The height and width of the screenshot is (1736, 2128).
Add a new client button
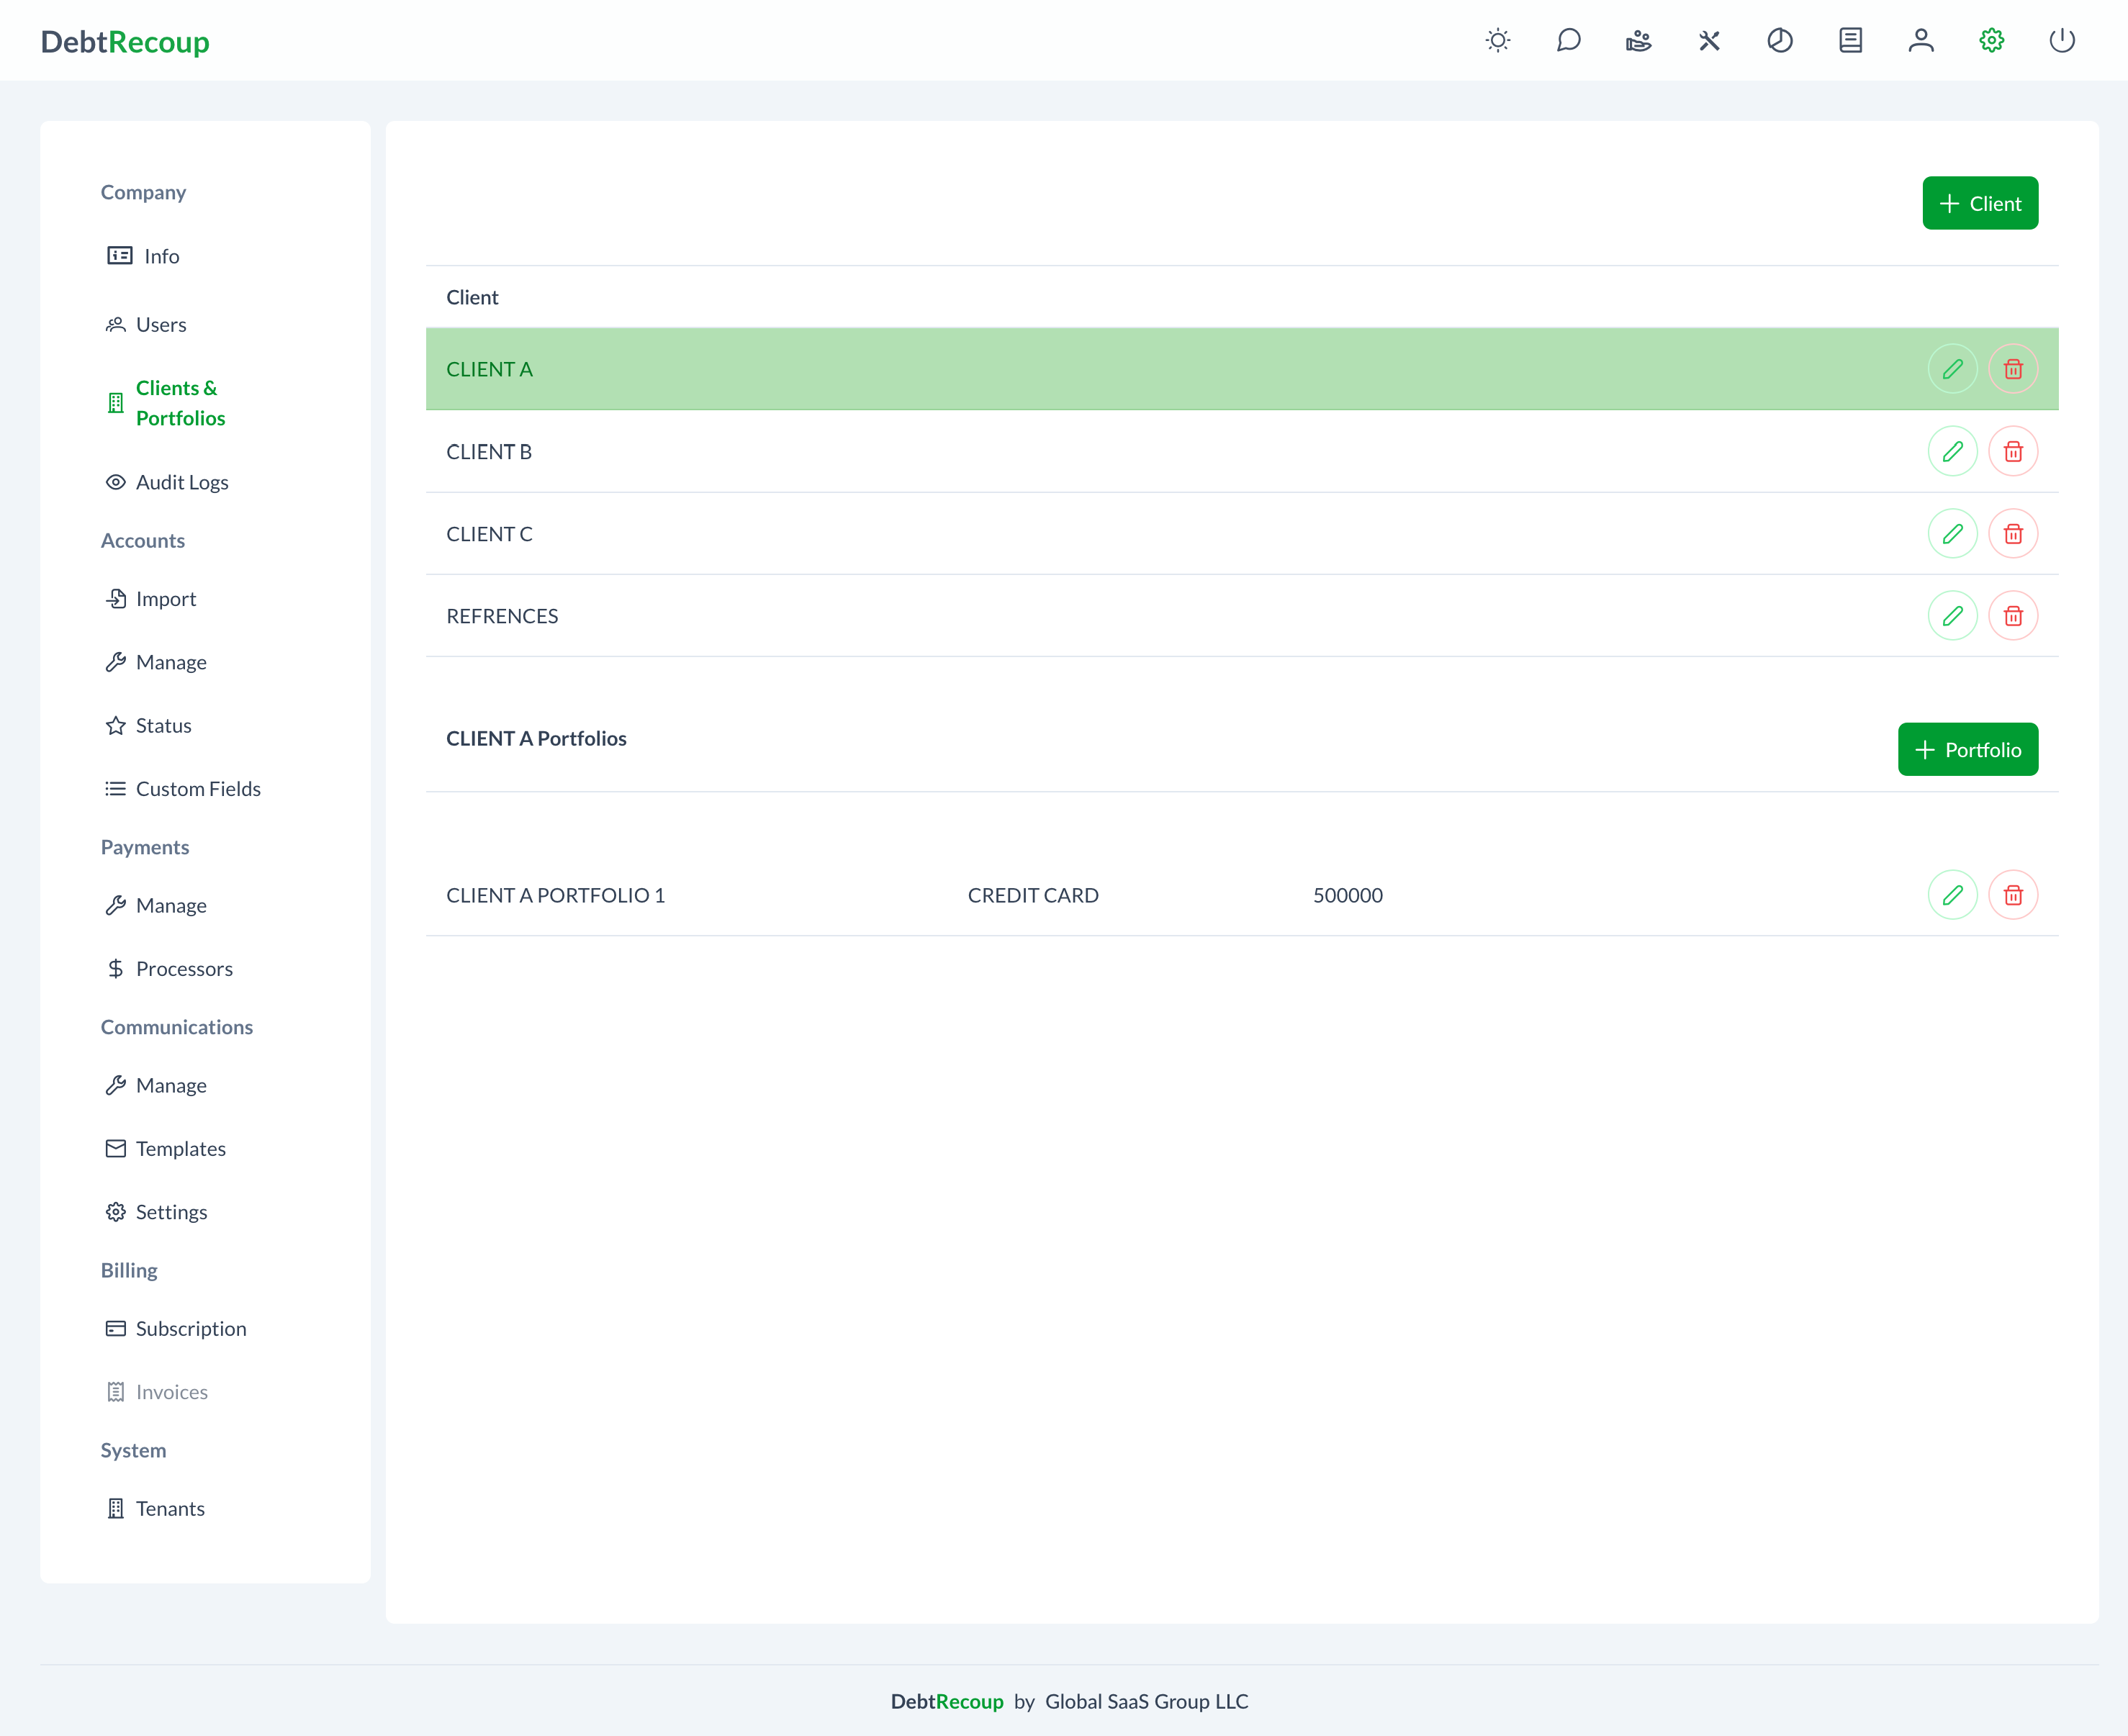tap(1979, 203)
